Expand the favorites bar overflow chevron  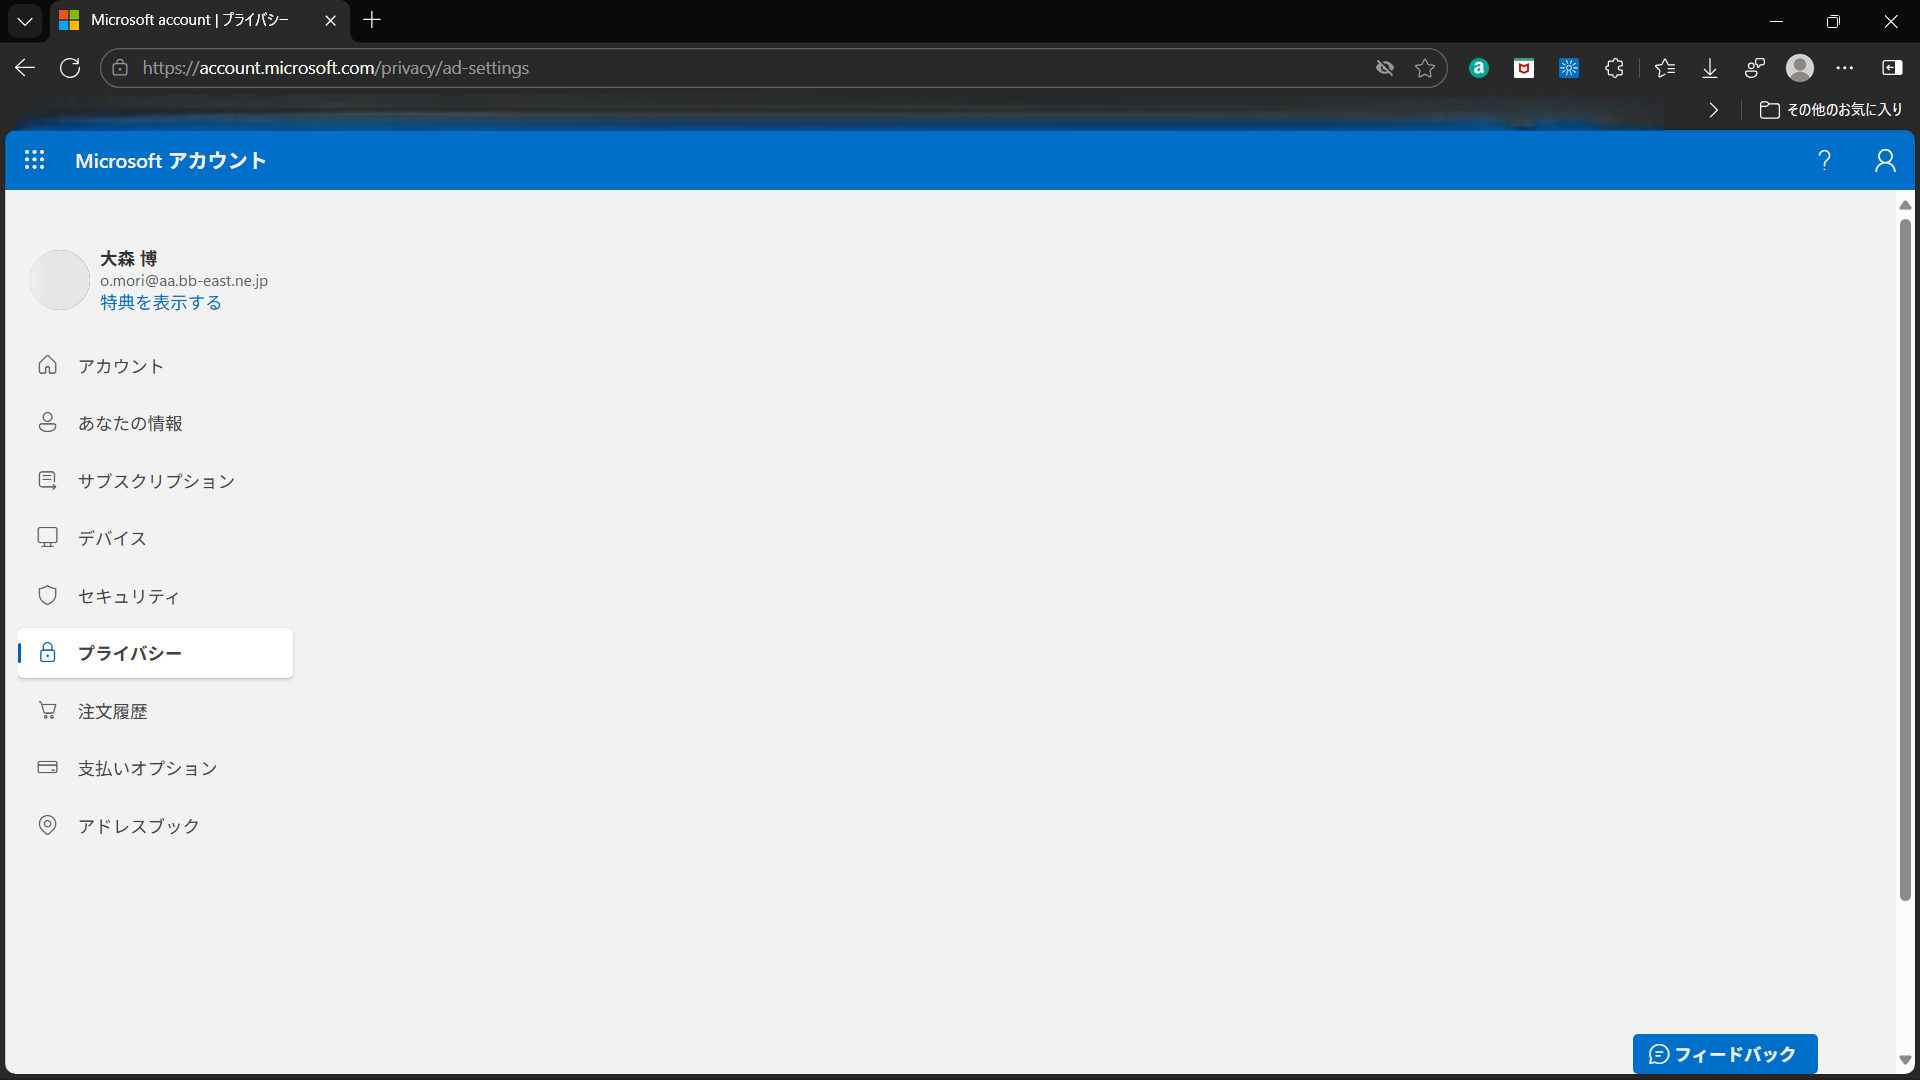click(x=1714, y=110)
